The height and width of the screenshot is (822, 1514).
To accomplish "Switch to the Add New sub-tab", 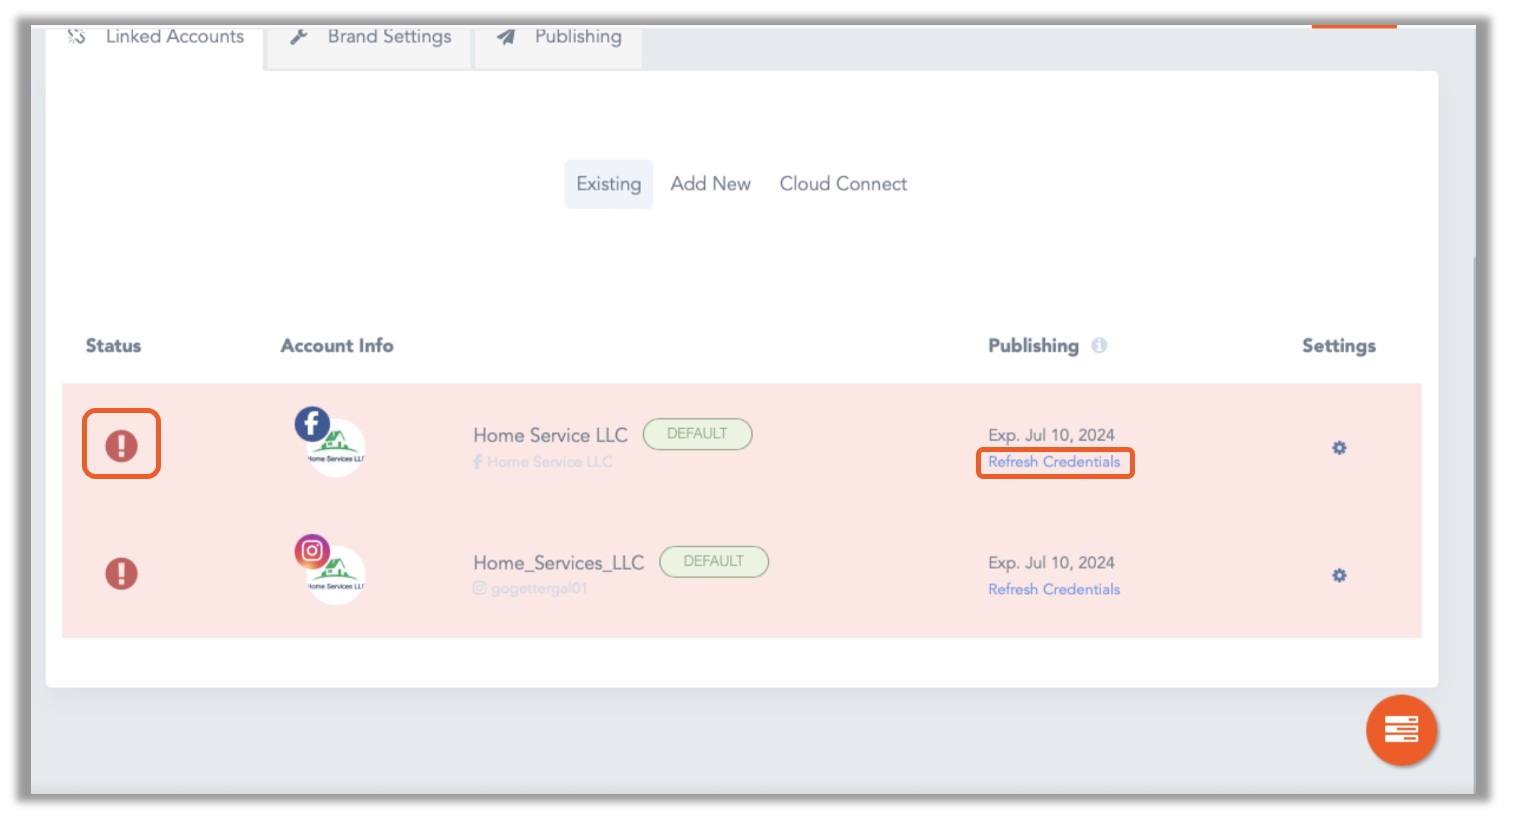I will point(710,184).
